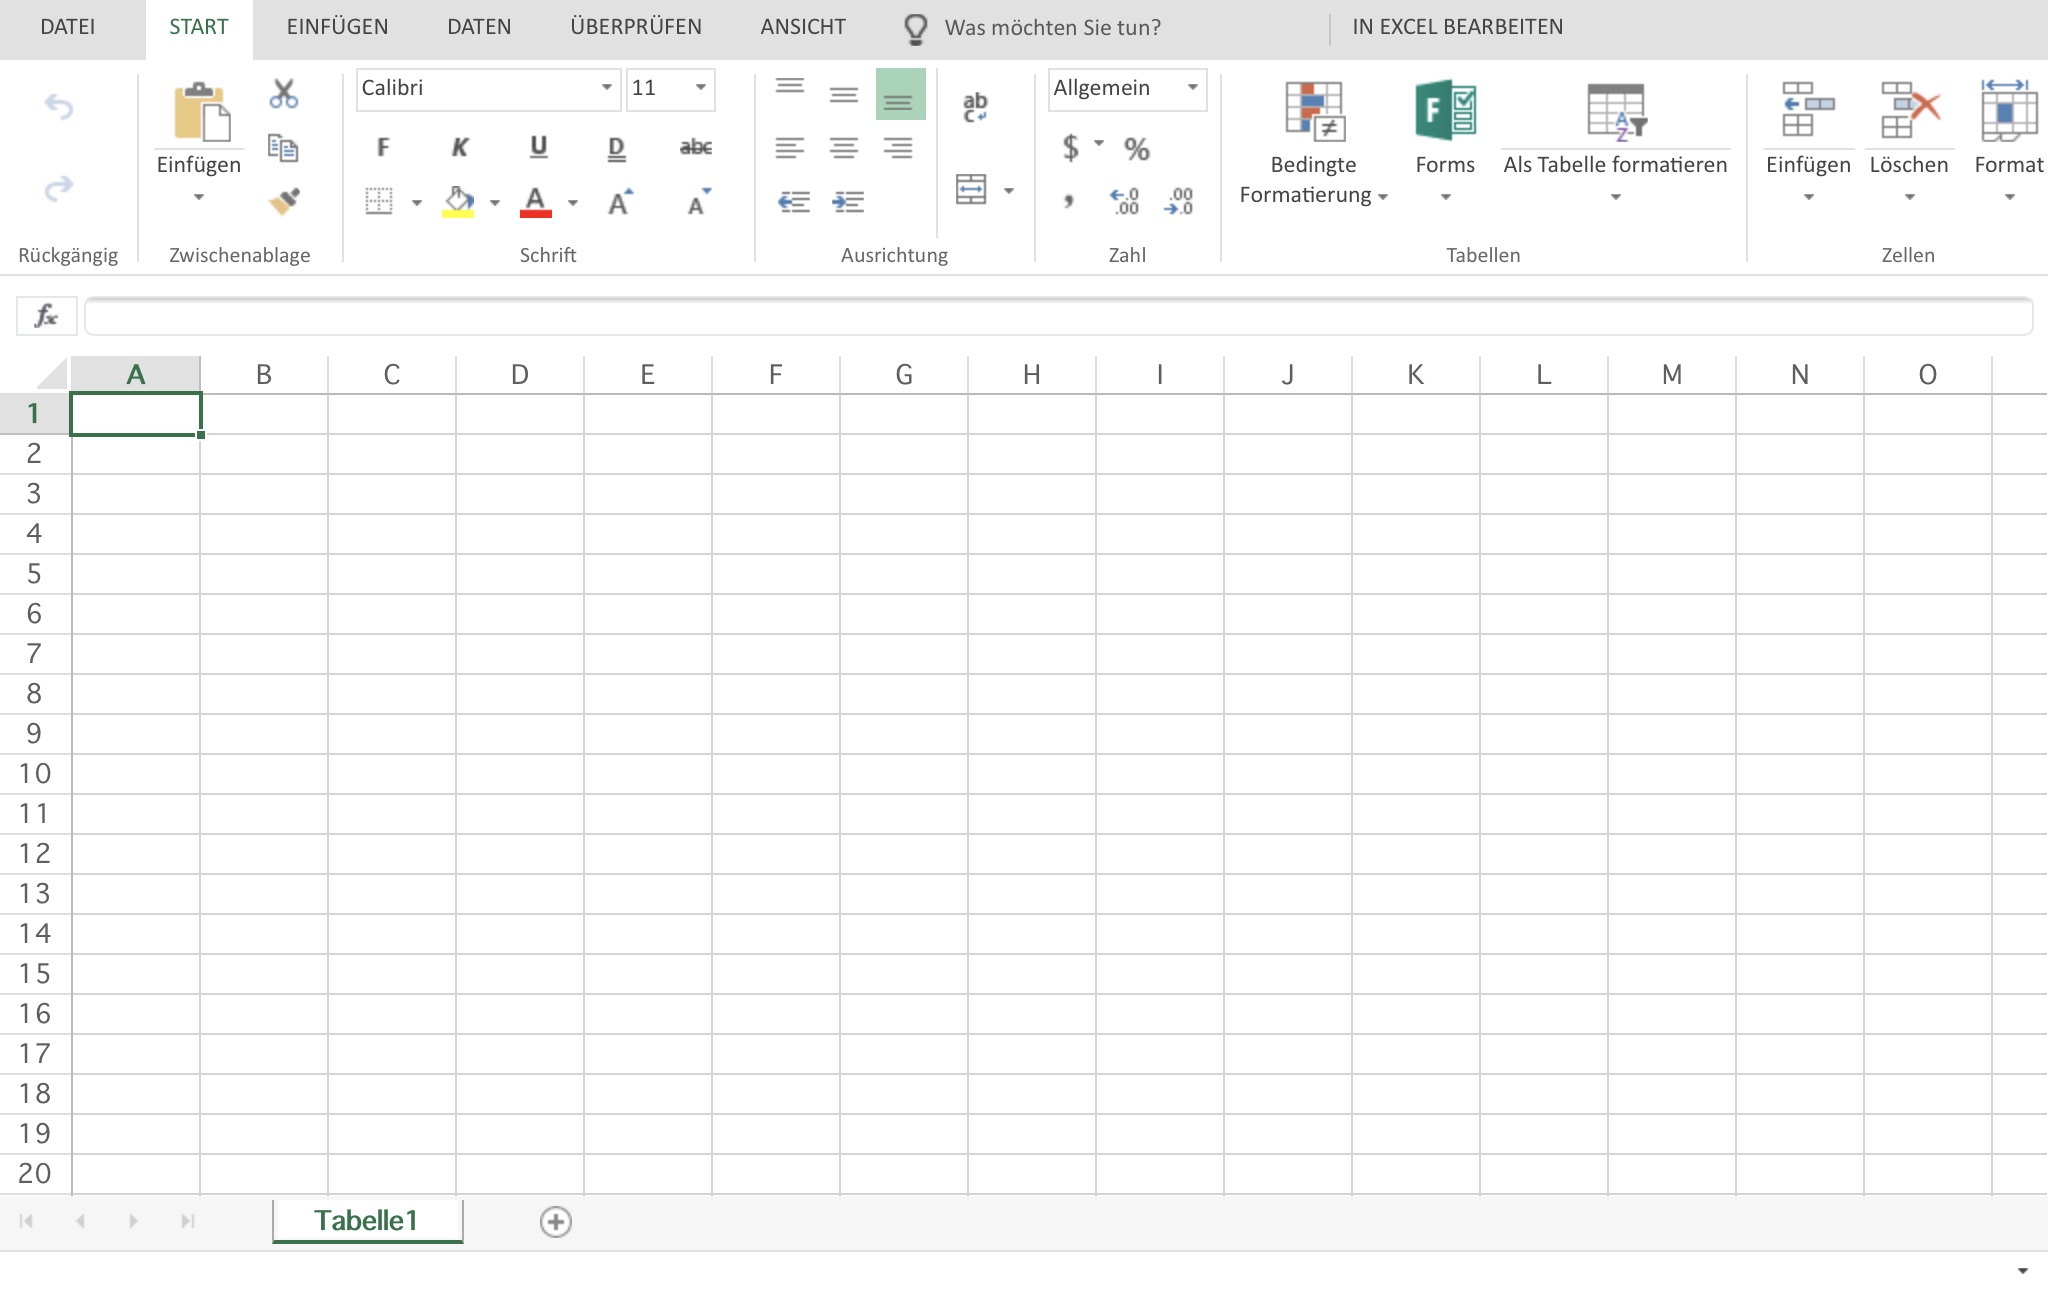
Task: Apply comma thousands separator style
Action: (1069, 201)
